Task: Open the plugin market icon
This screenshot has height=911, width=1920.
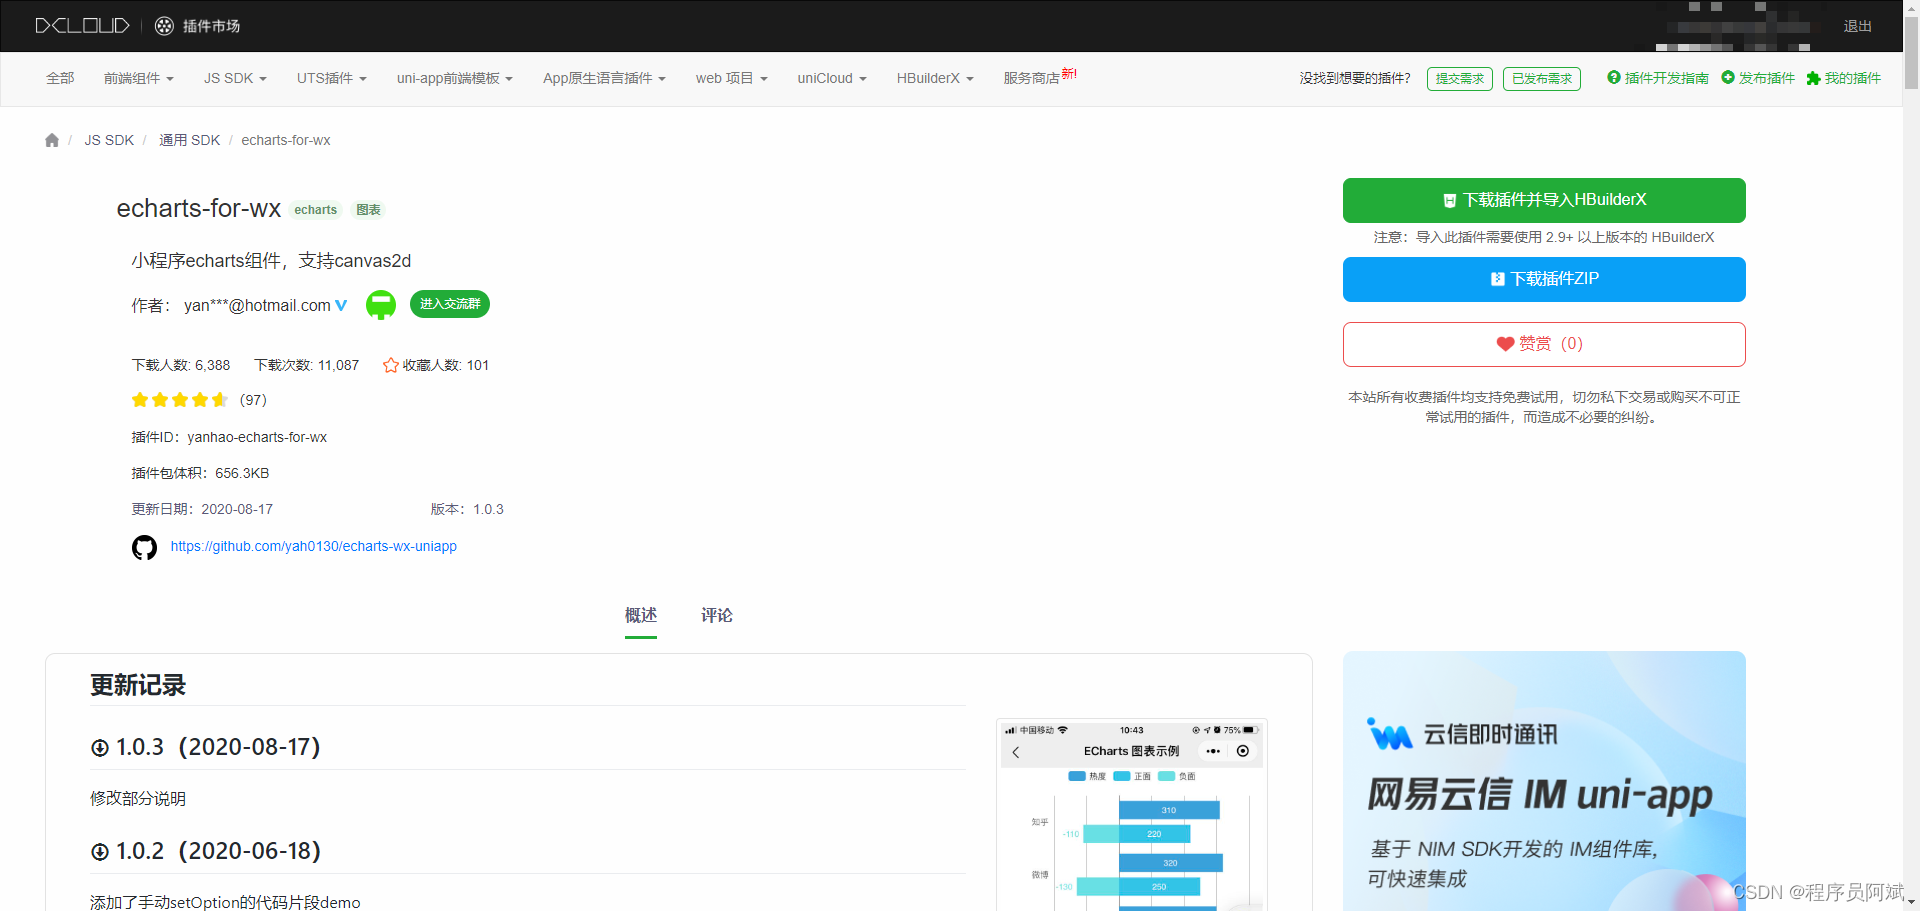Action: click(165, 26)
